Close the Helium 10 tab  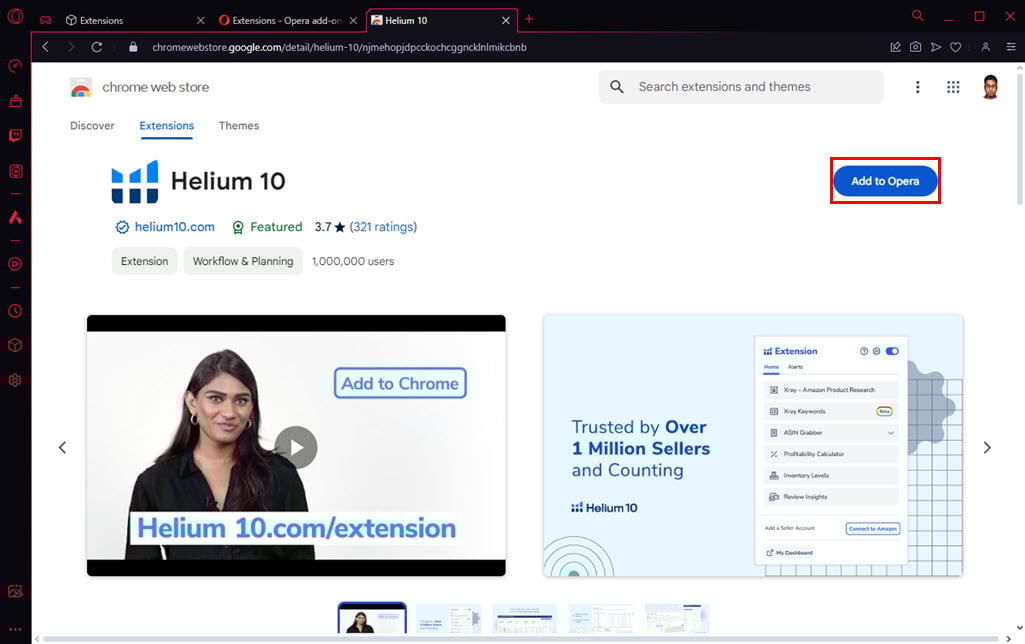coord(506,20)
